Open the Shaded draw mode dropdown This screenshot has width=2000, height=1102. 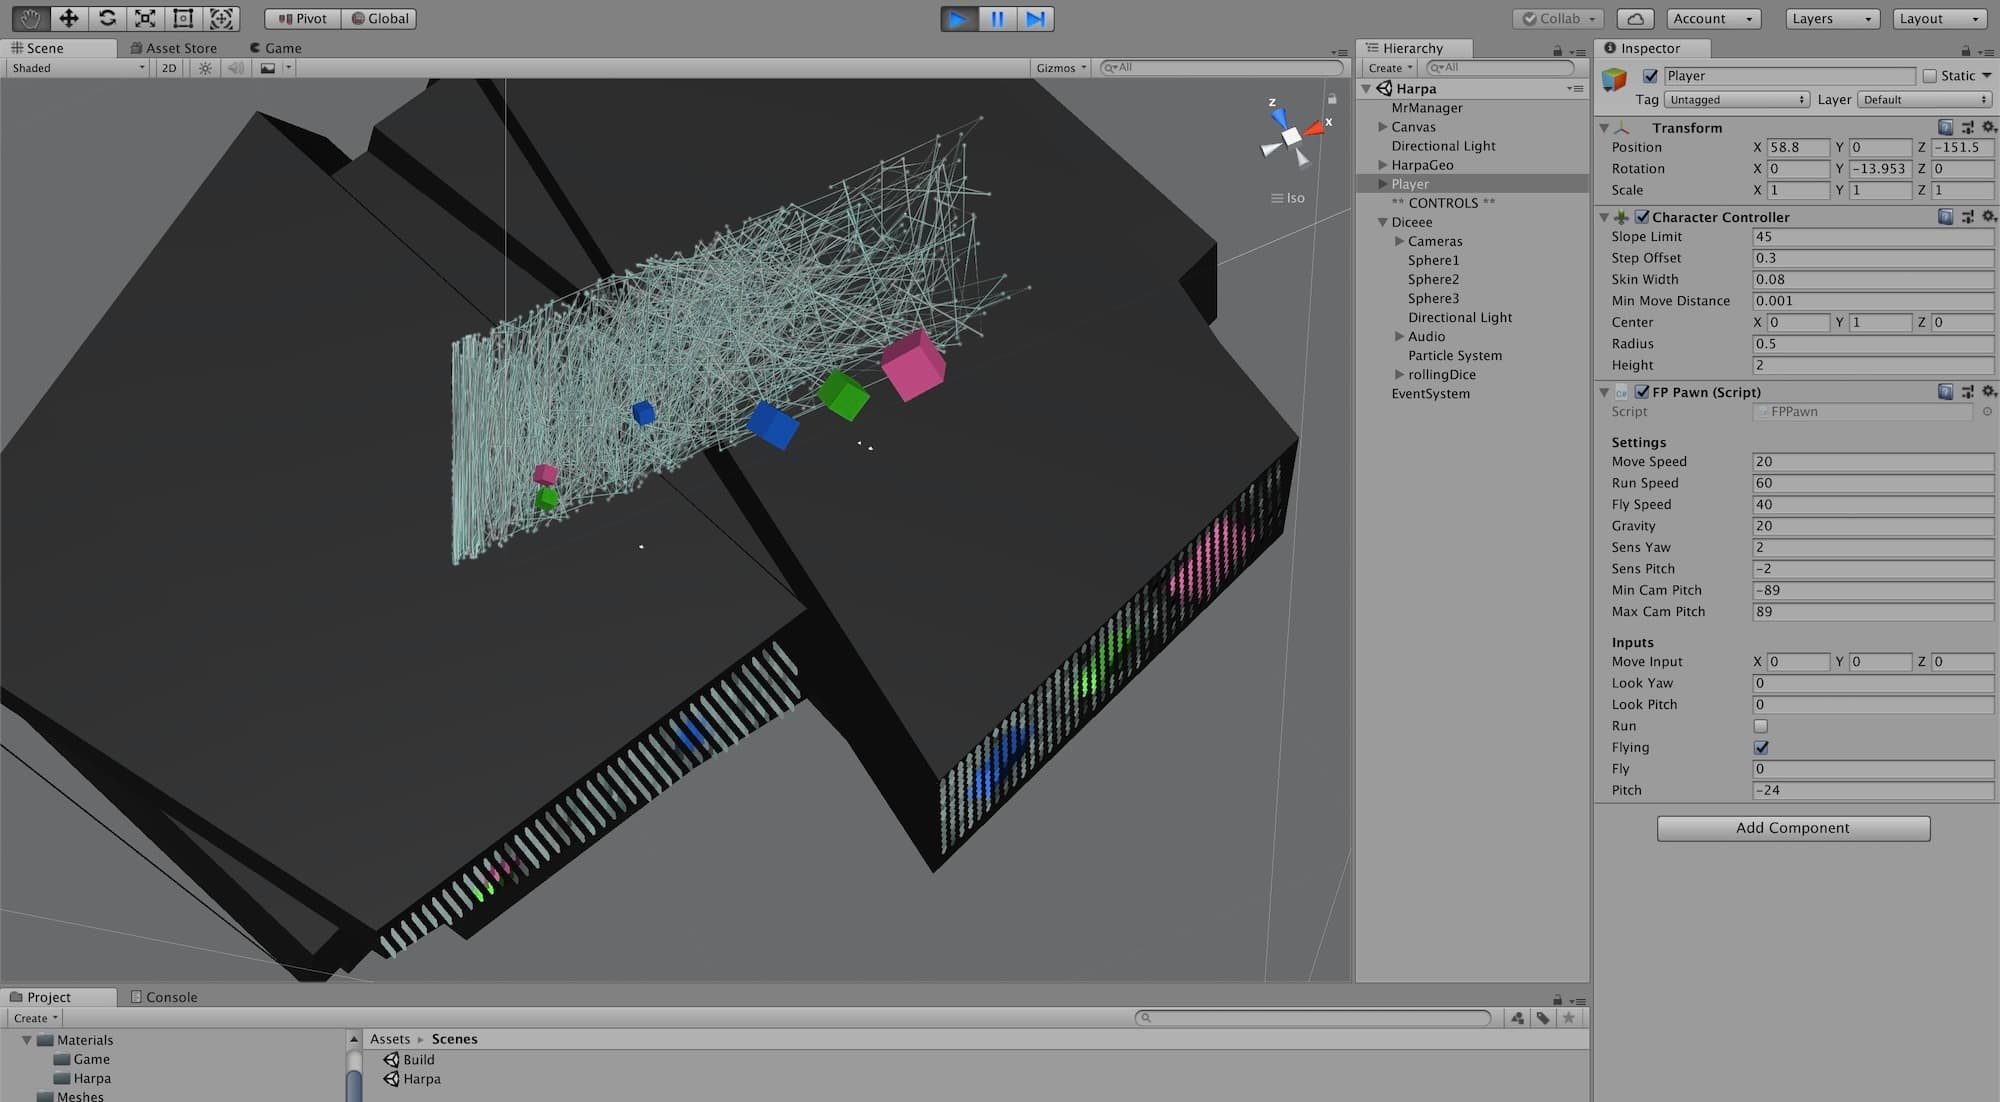pos(78,68)
